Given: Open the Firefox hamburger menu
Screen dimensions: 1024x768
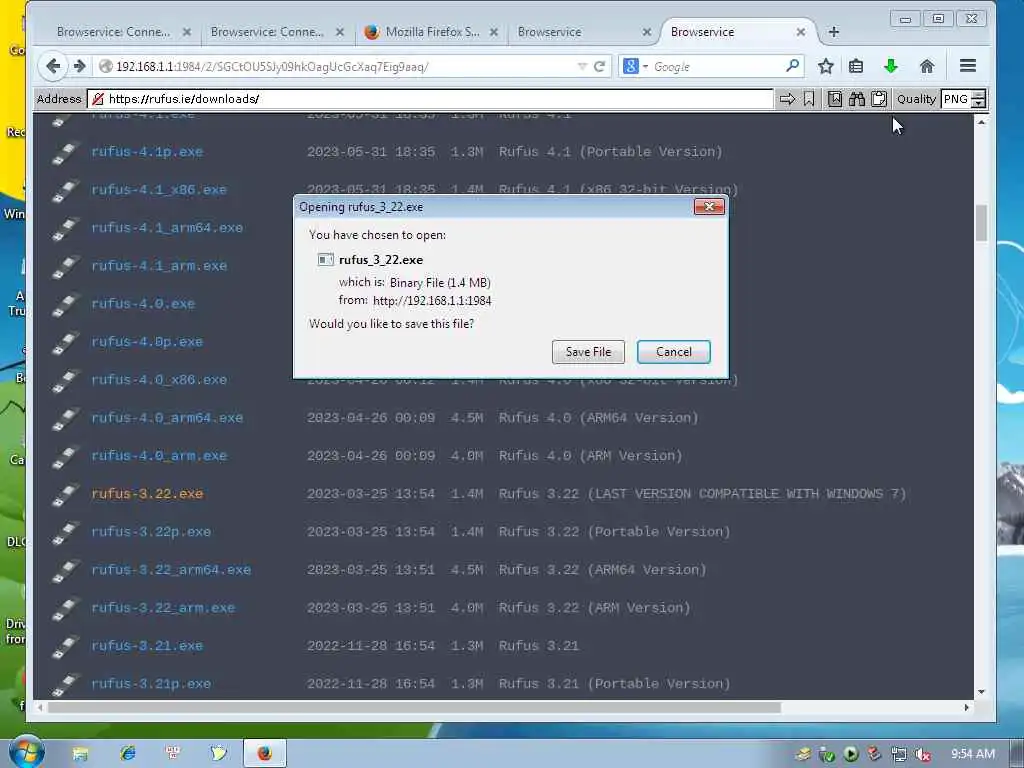Looking at the screenshot, I should [x=968, y=65].
